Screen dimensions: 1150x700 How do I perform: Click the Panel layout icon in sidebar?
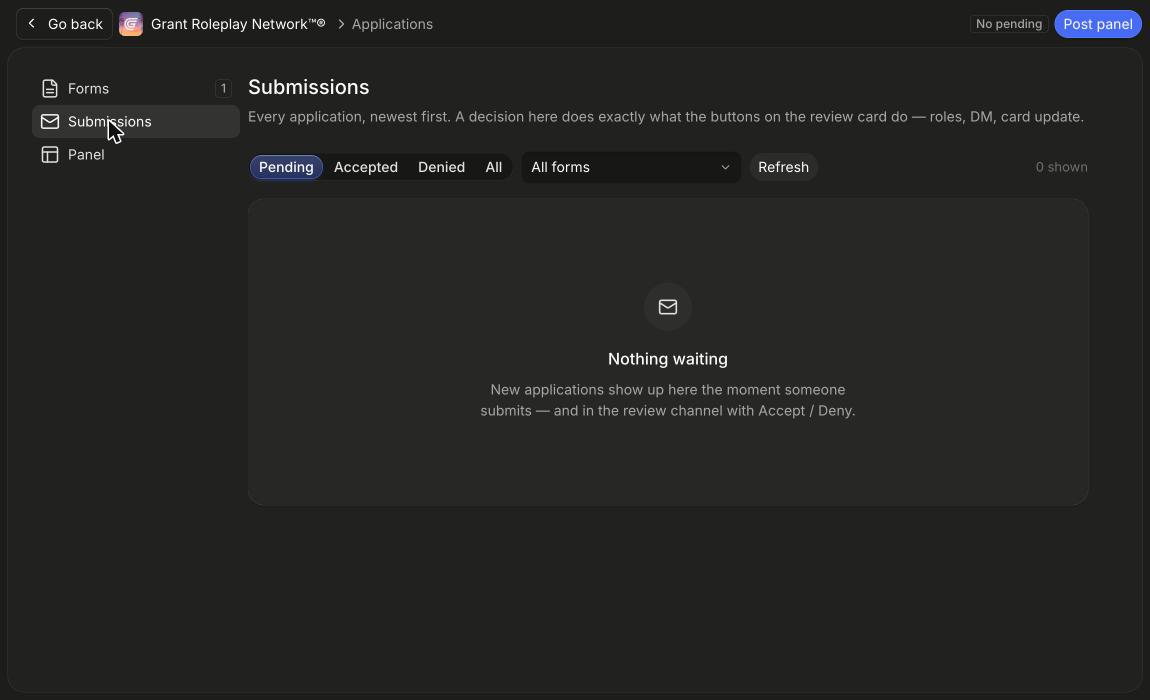[x=49, y=155]
